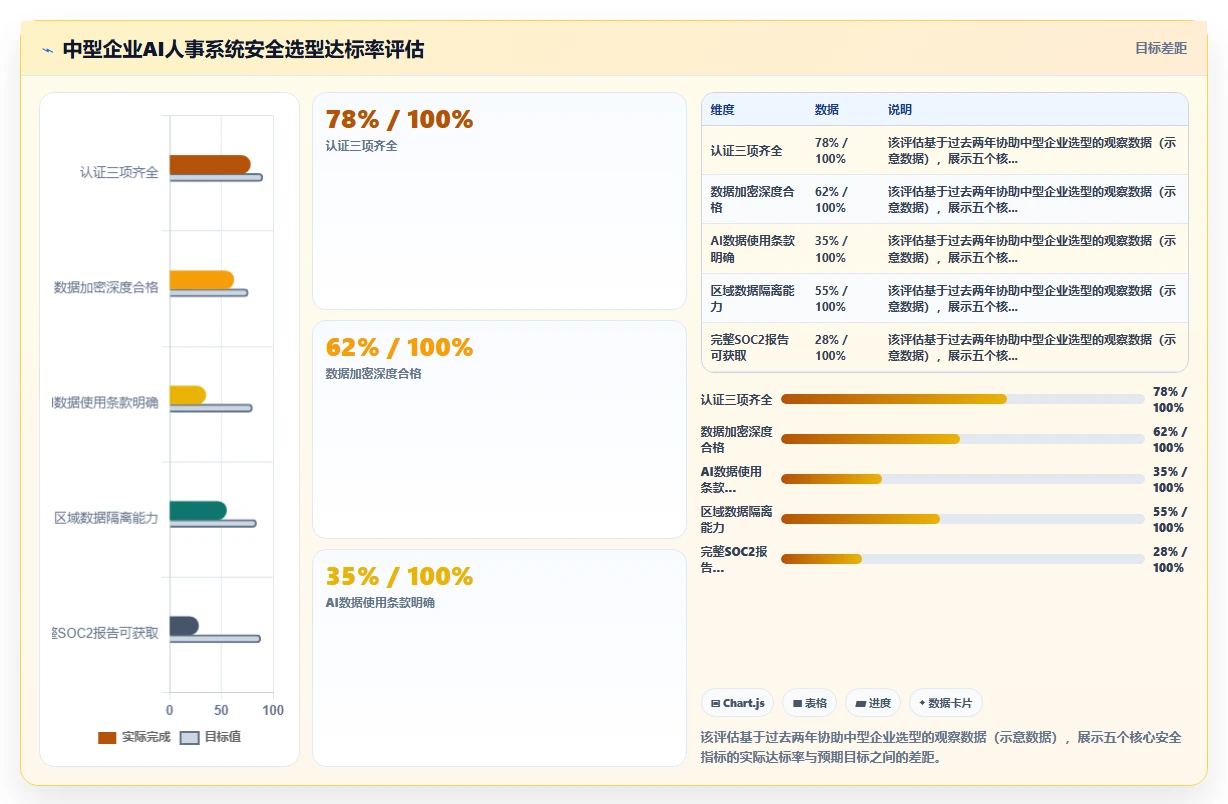Open the 35% / 100% AI数据使用条款明确 card
Screen dimensions: 1228x804
500,658
